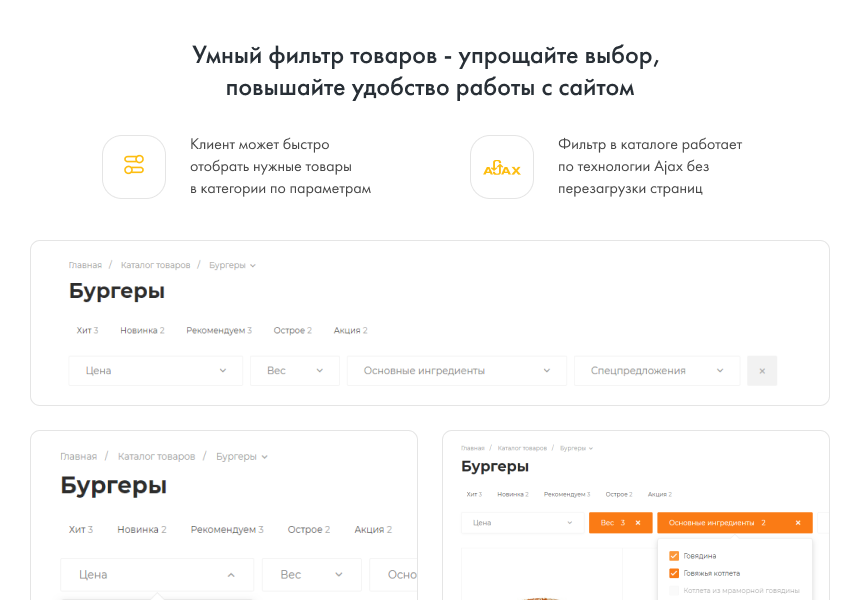Open the Спецпредложения dropdown

(656, 370)
